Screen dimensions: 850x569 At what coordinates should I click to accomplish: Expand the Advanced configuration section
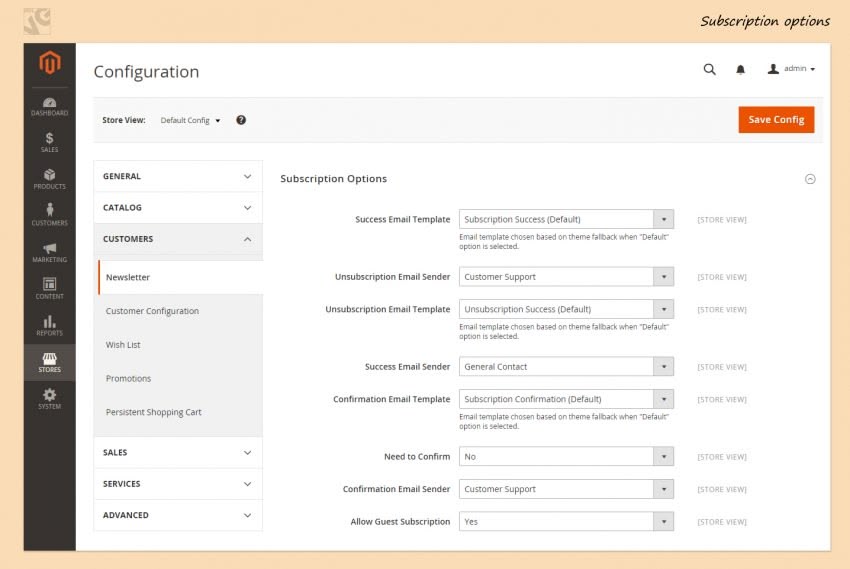click(x=178, y=515)
